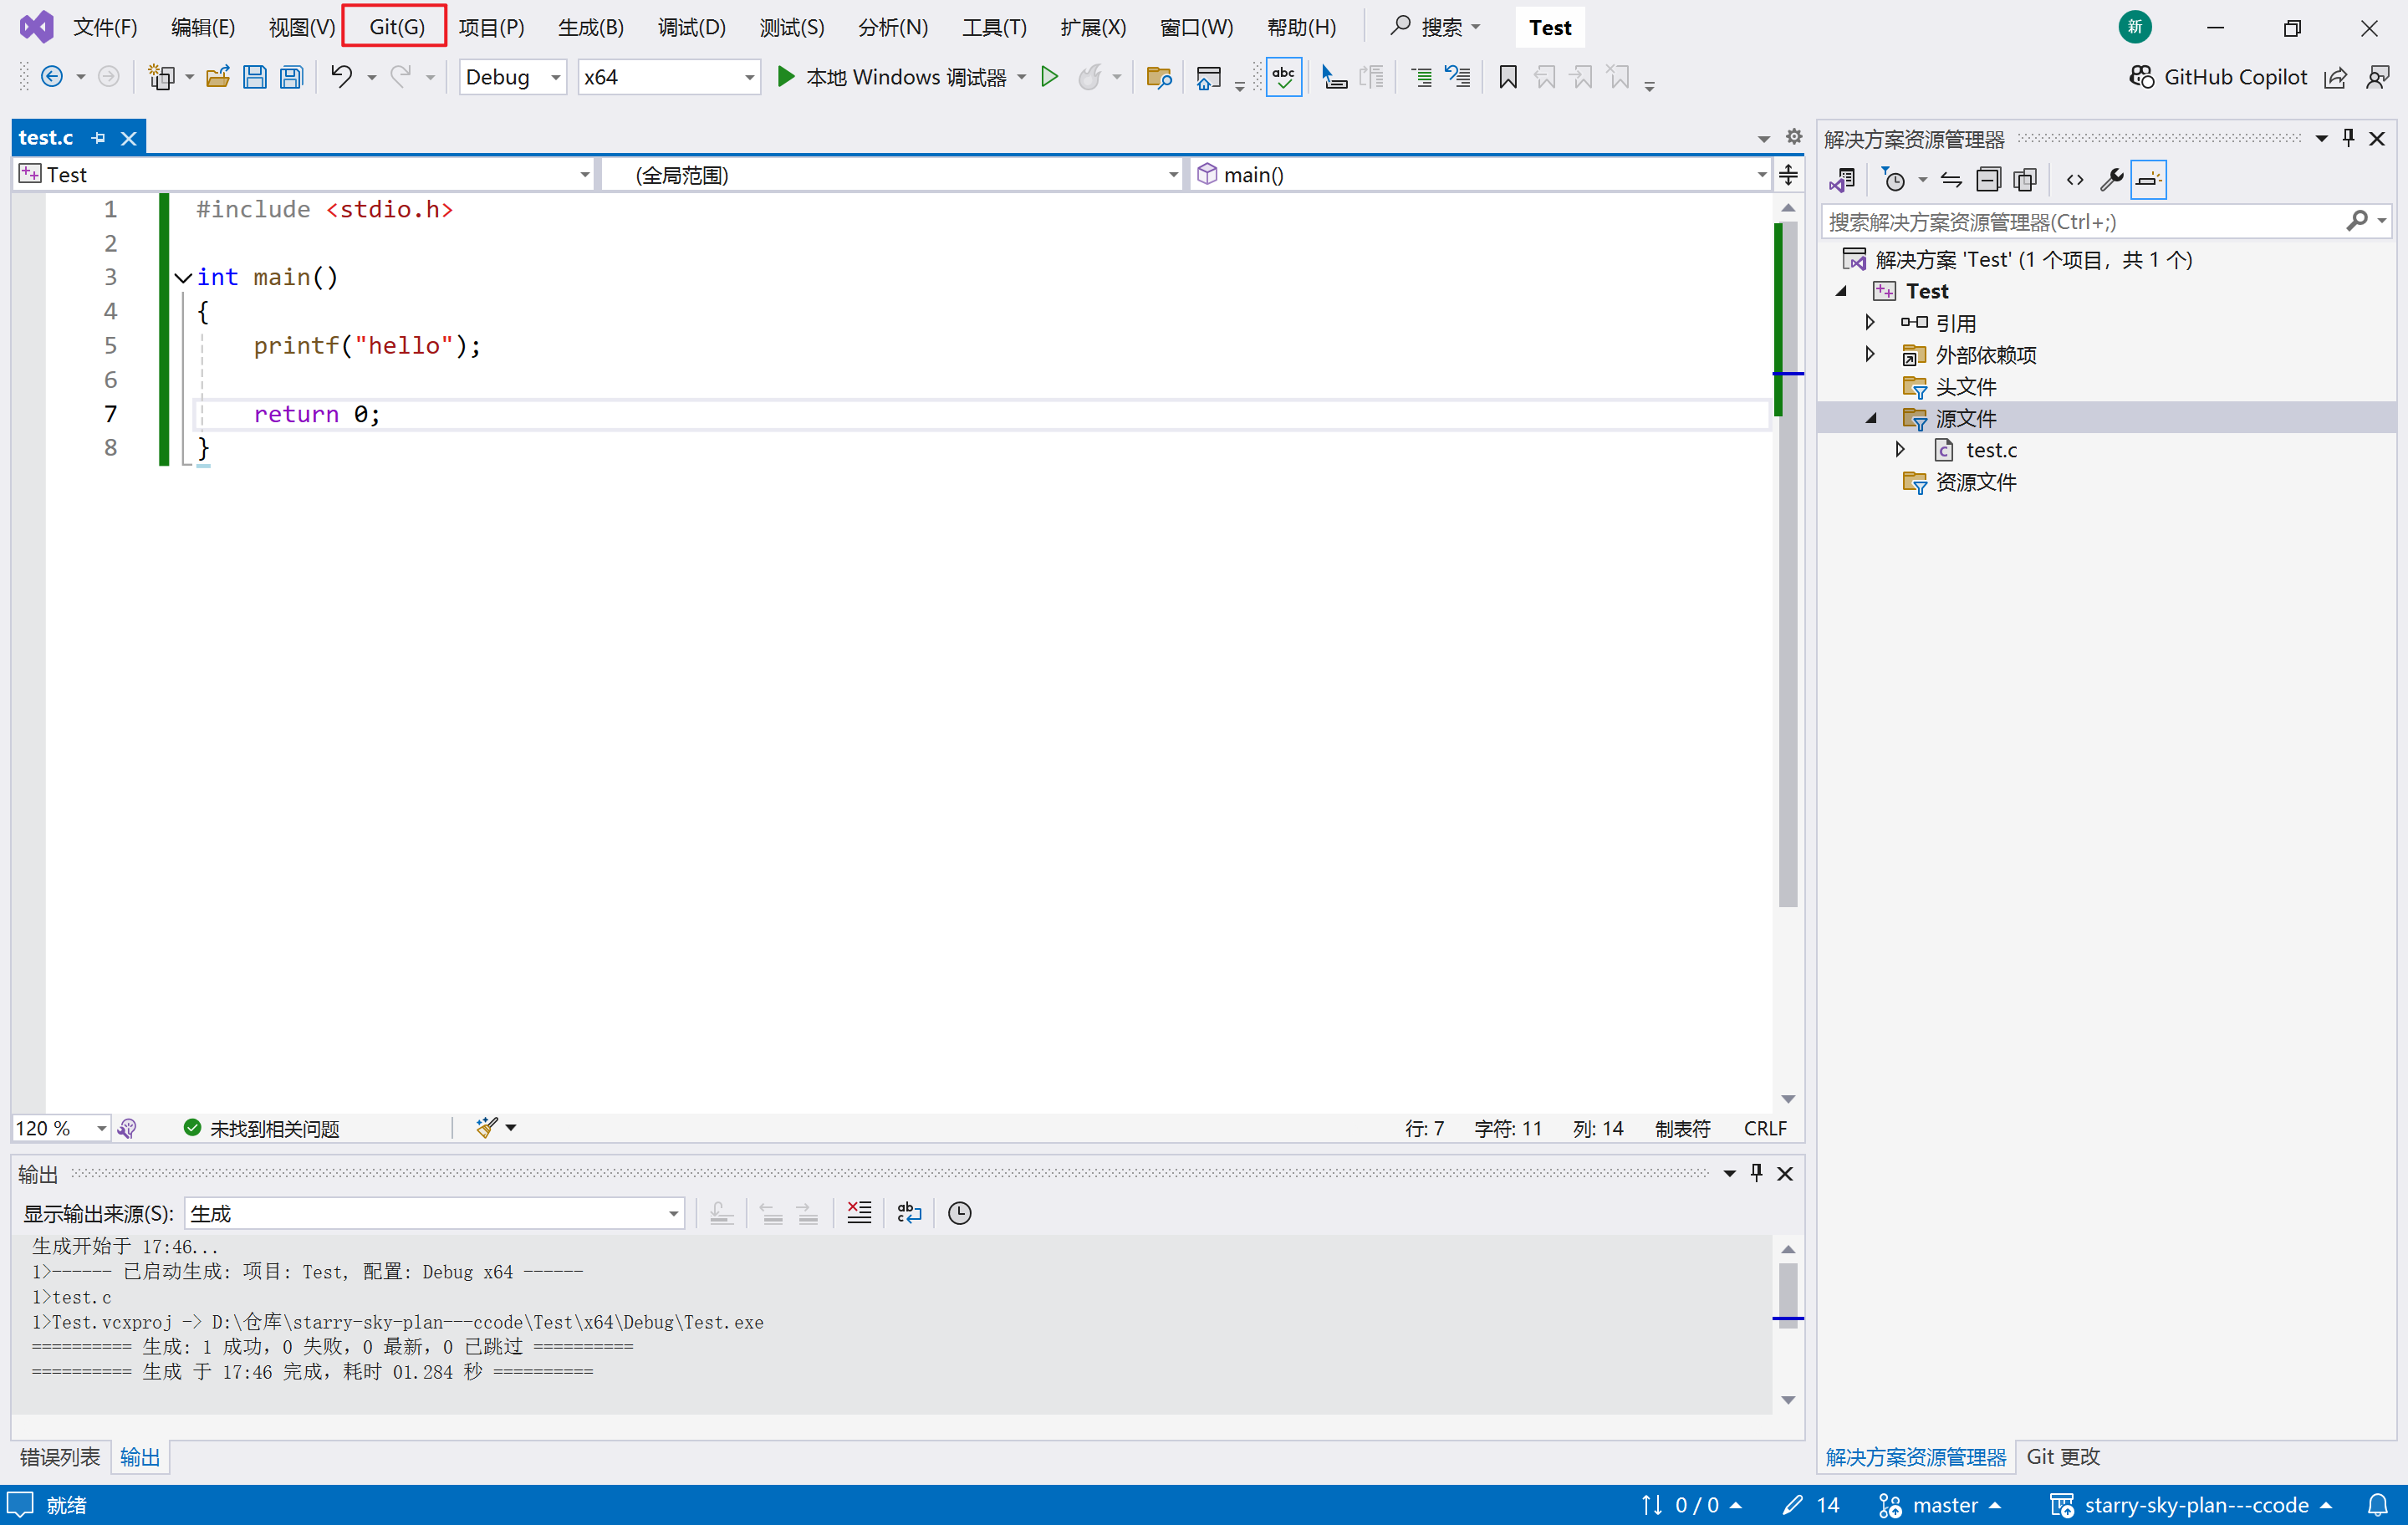
Task: Open the GitHub Copilot button
Action: (x=2217, y=77)
